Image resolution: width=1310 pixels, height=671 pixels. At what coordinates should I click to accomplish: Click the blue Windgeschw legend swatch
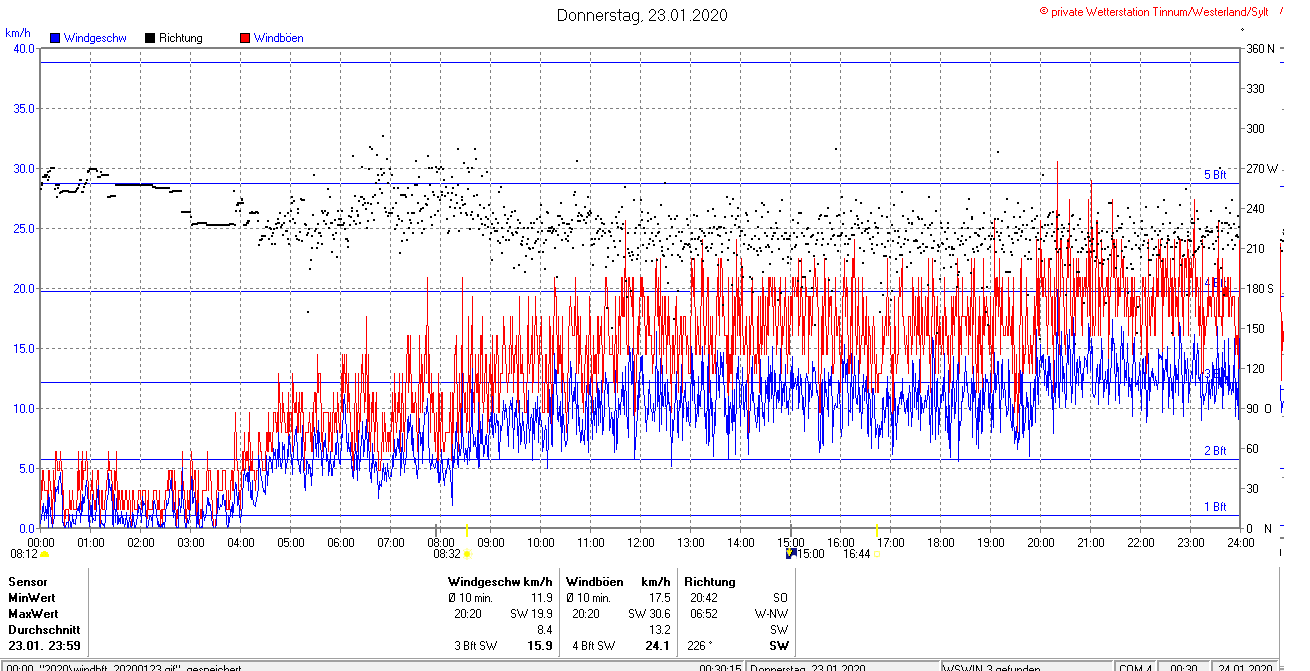[55, 38]
